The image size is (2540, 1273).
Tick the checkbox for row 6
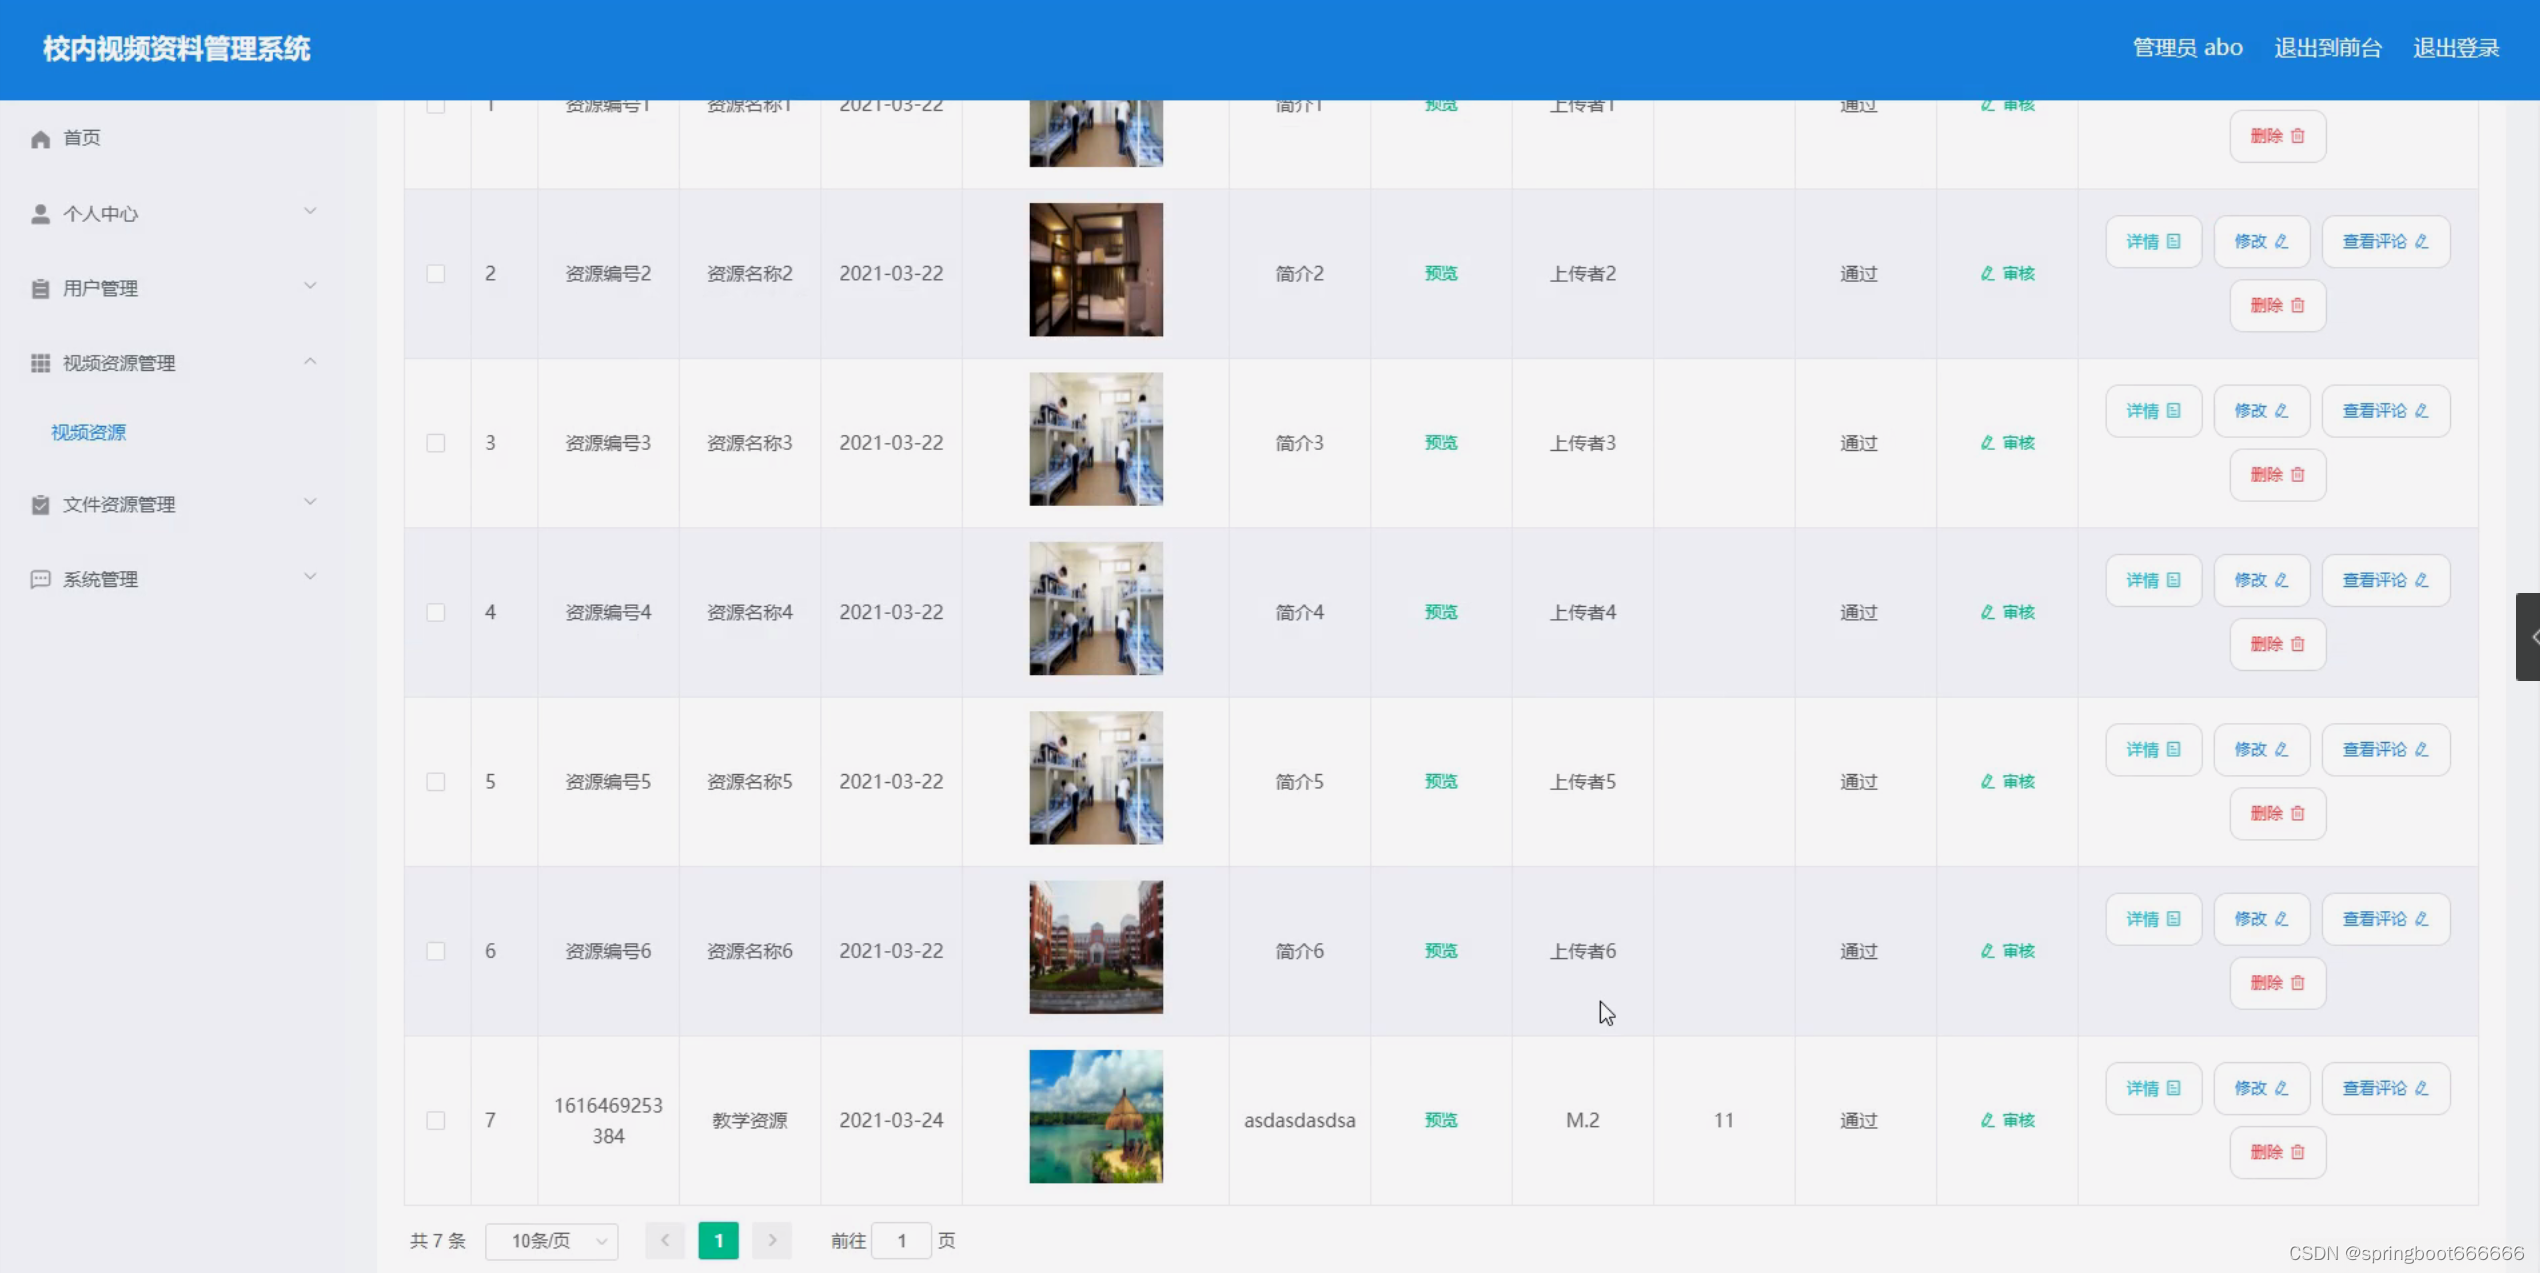tap(436, 951)
